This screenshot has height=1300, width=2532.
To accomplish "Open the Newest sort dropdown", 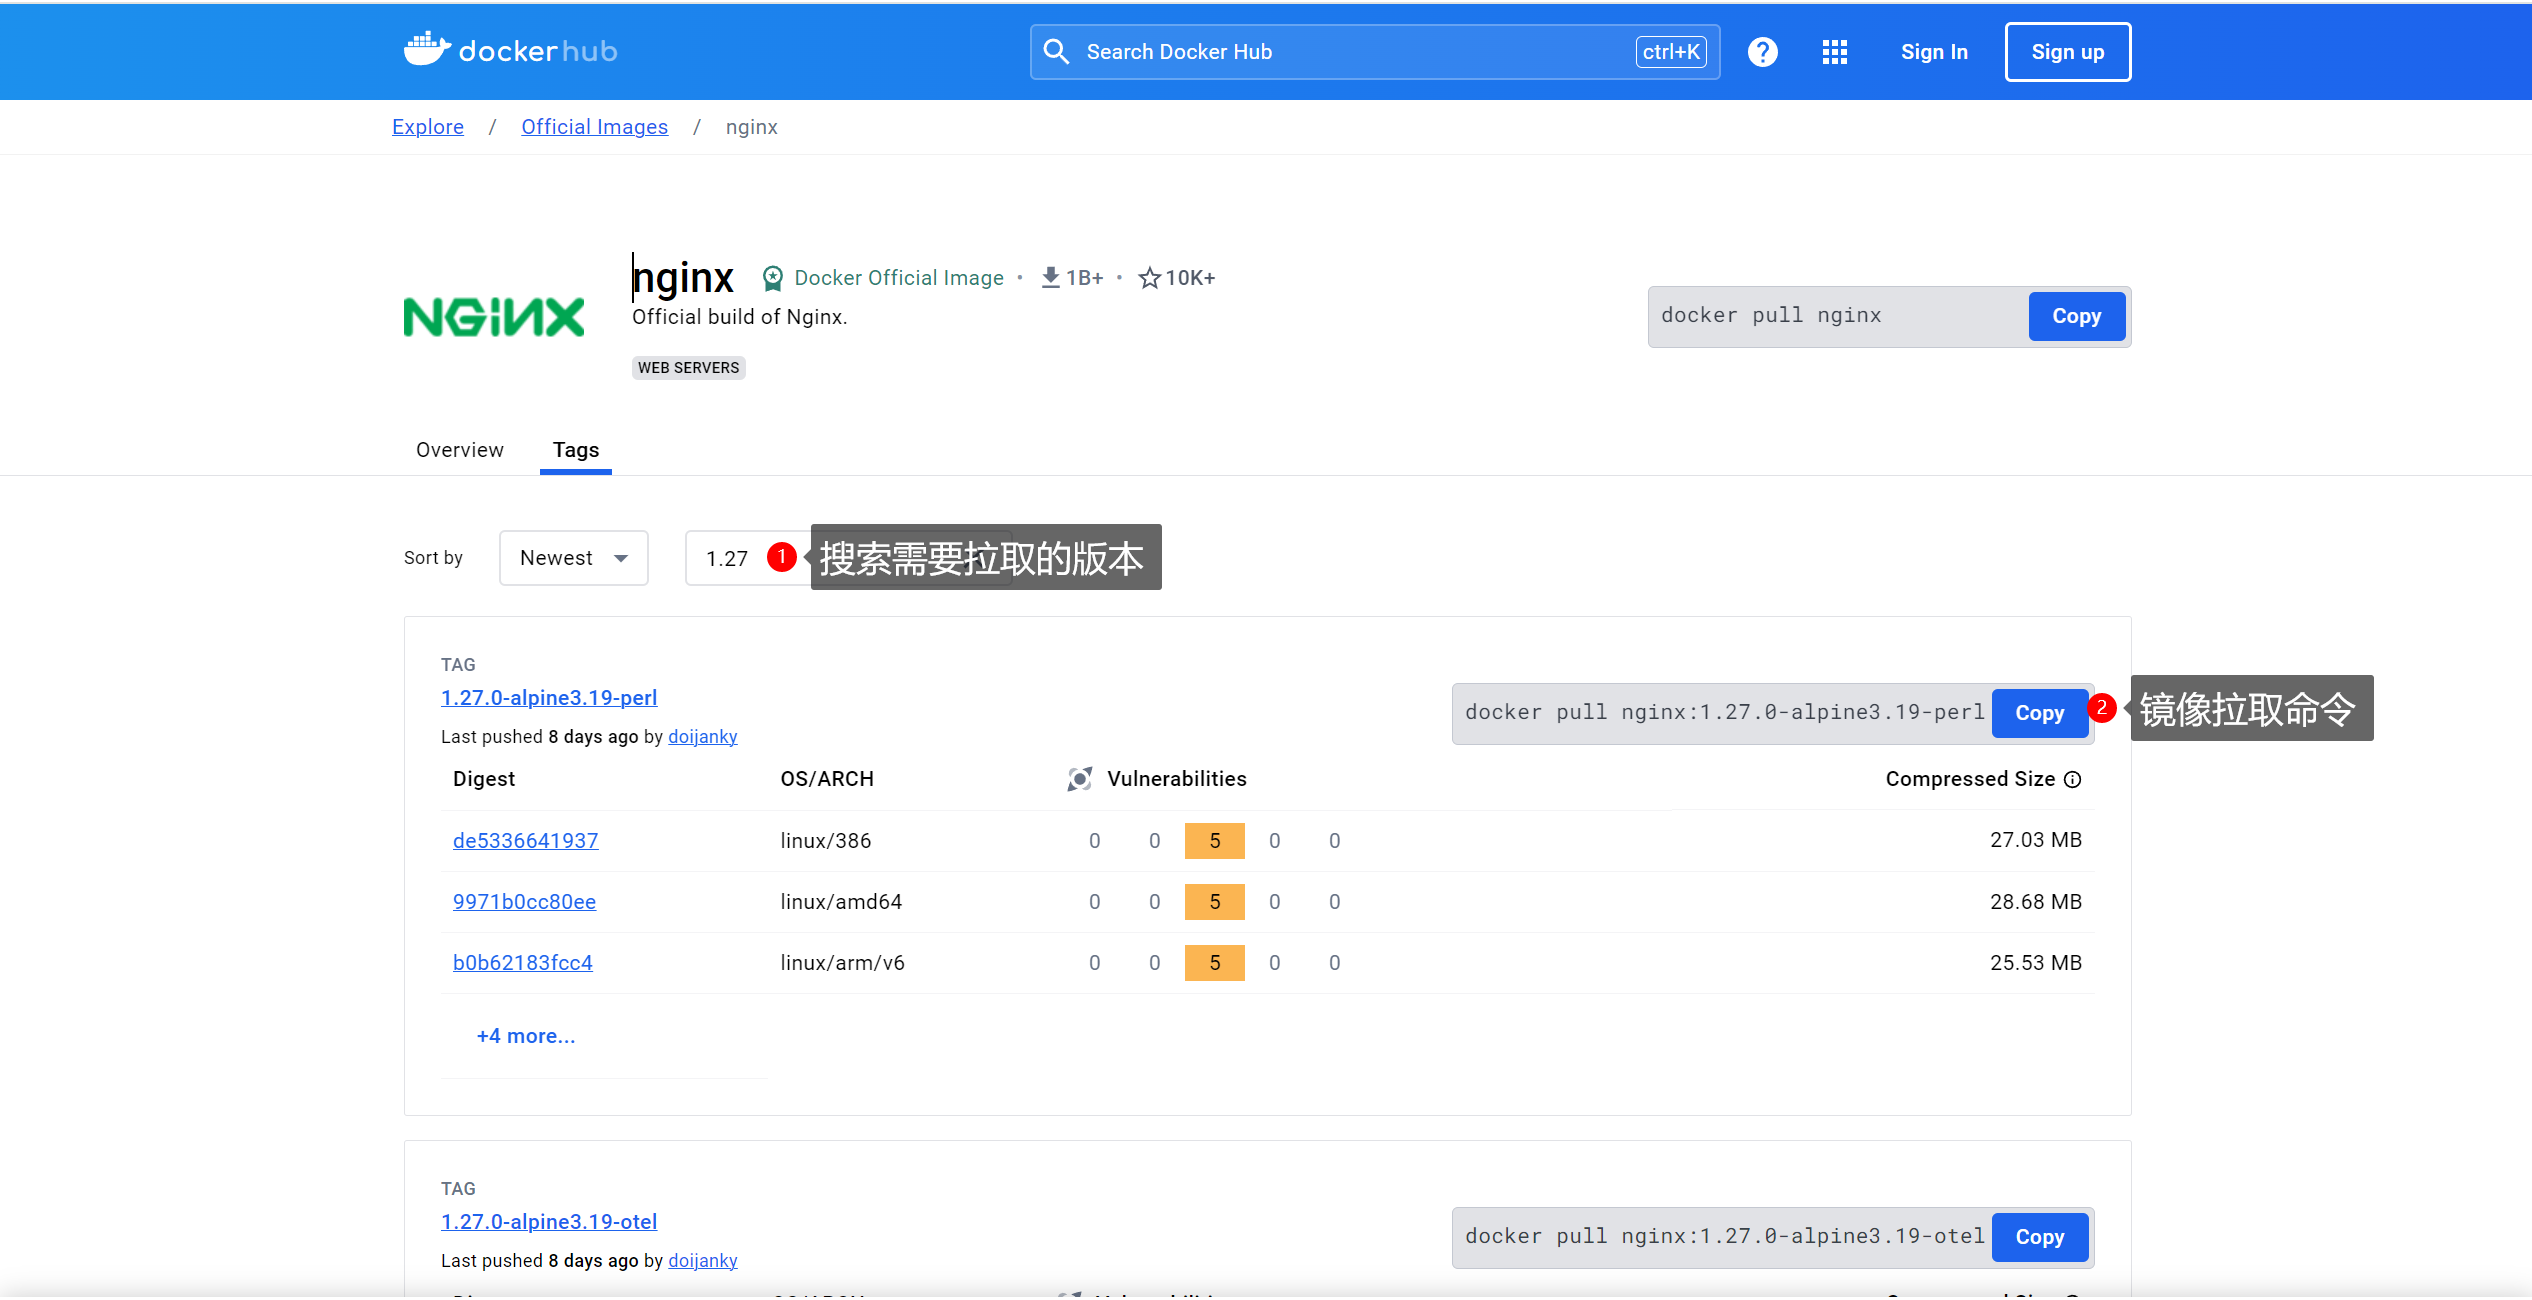I will 574,558.
